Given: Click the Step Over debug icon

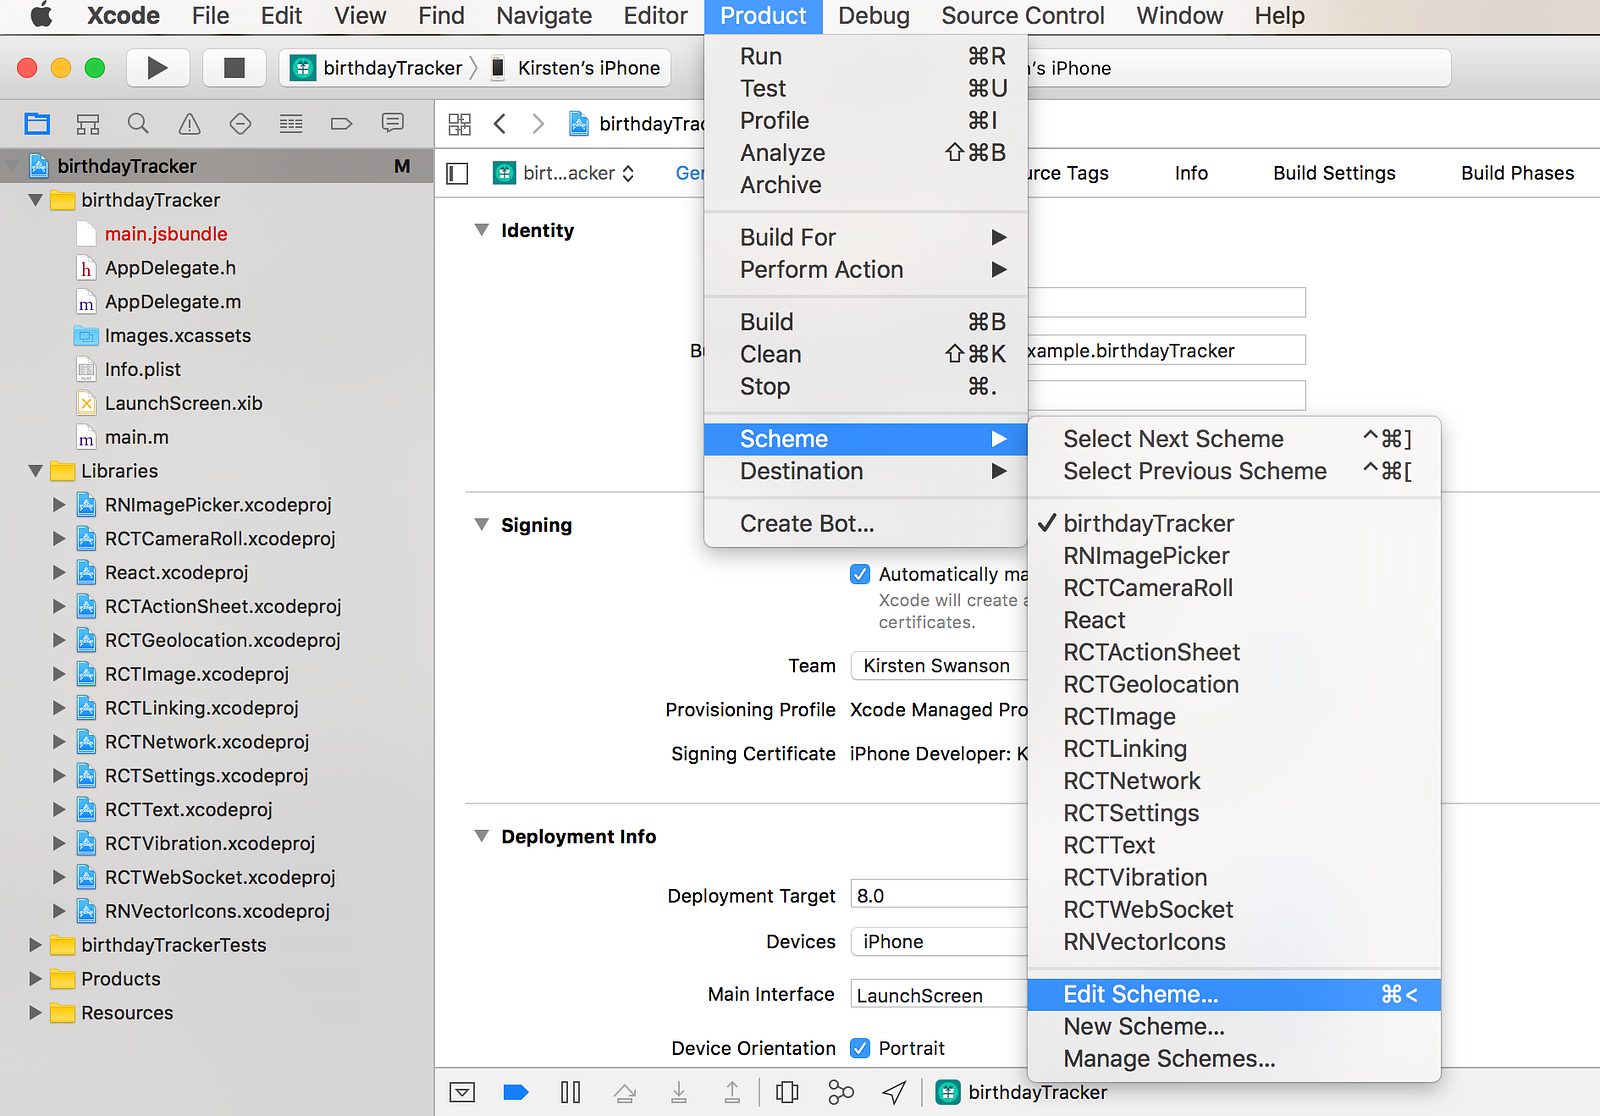Looking at the screenshot, I should 625,1092.
